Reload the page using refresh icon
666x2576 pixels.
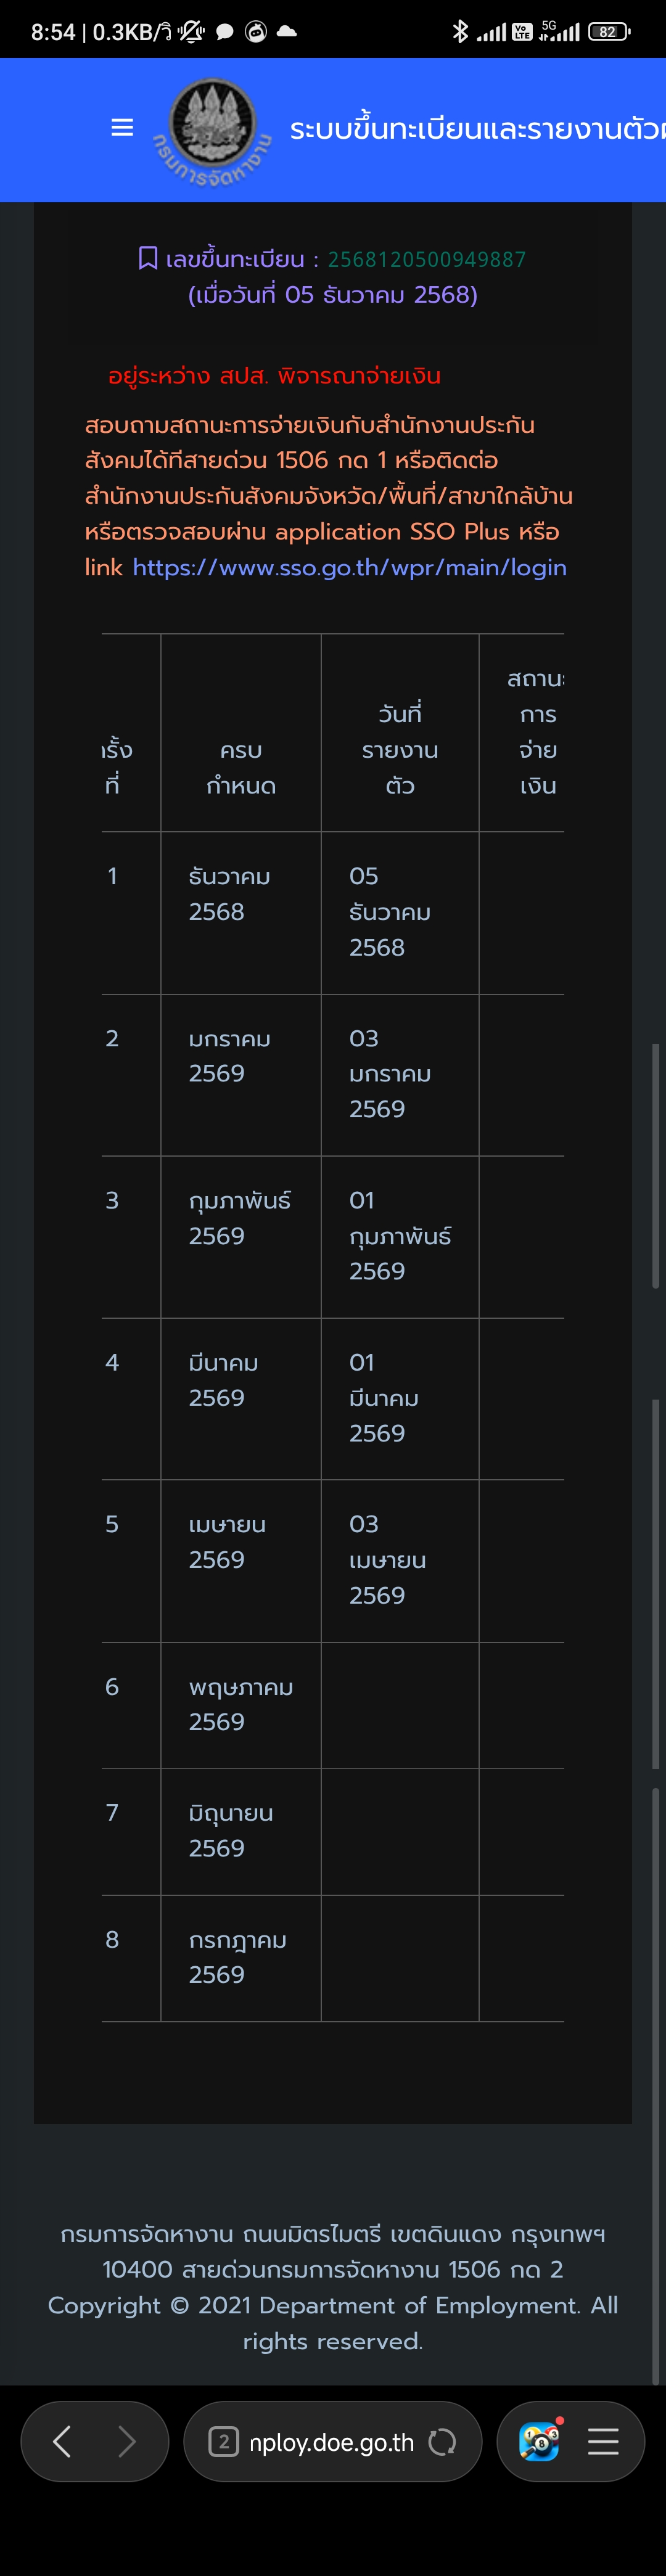pos(442,2442)
